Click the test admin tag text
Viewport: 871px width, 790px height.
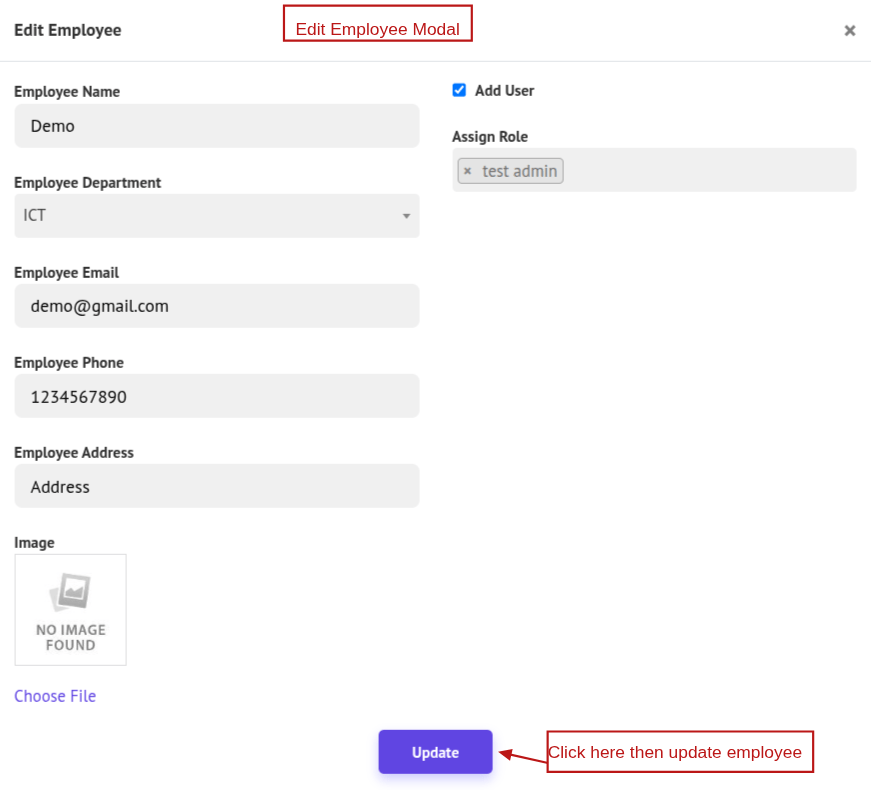519,171
